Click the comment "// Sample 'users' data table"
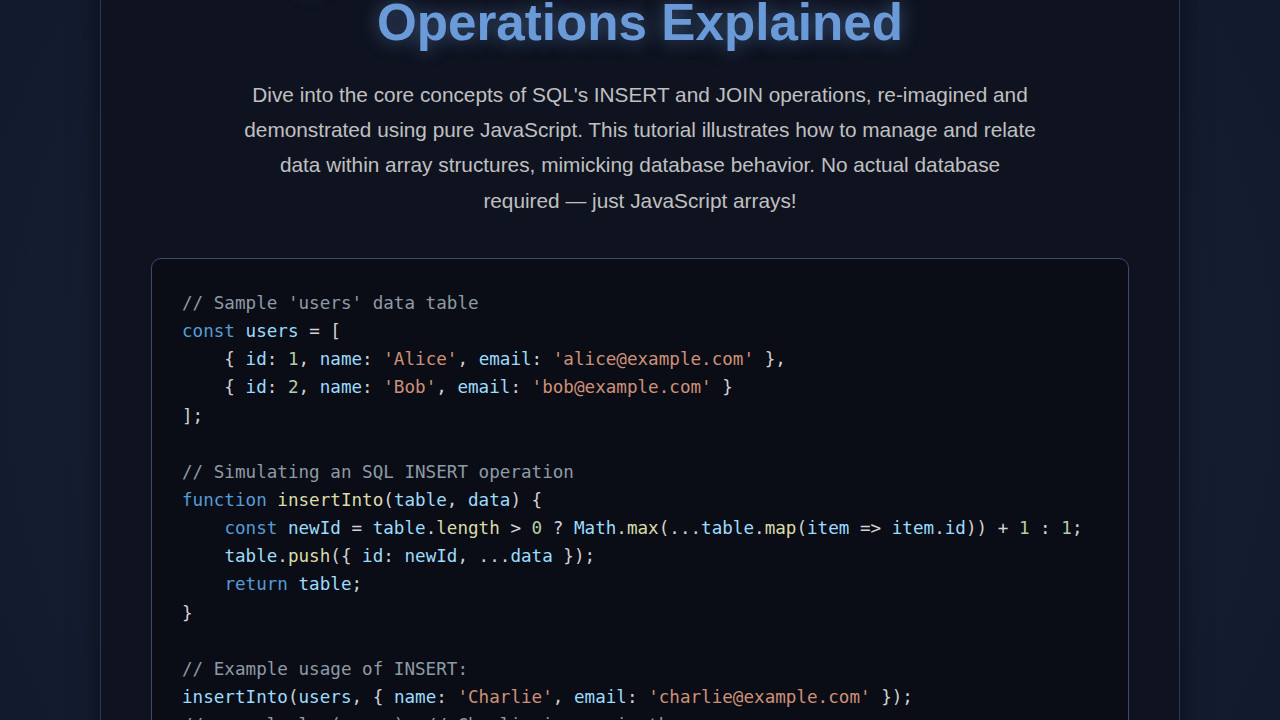The image size is (1280, 720). click(x=330, y=302)
